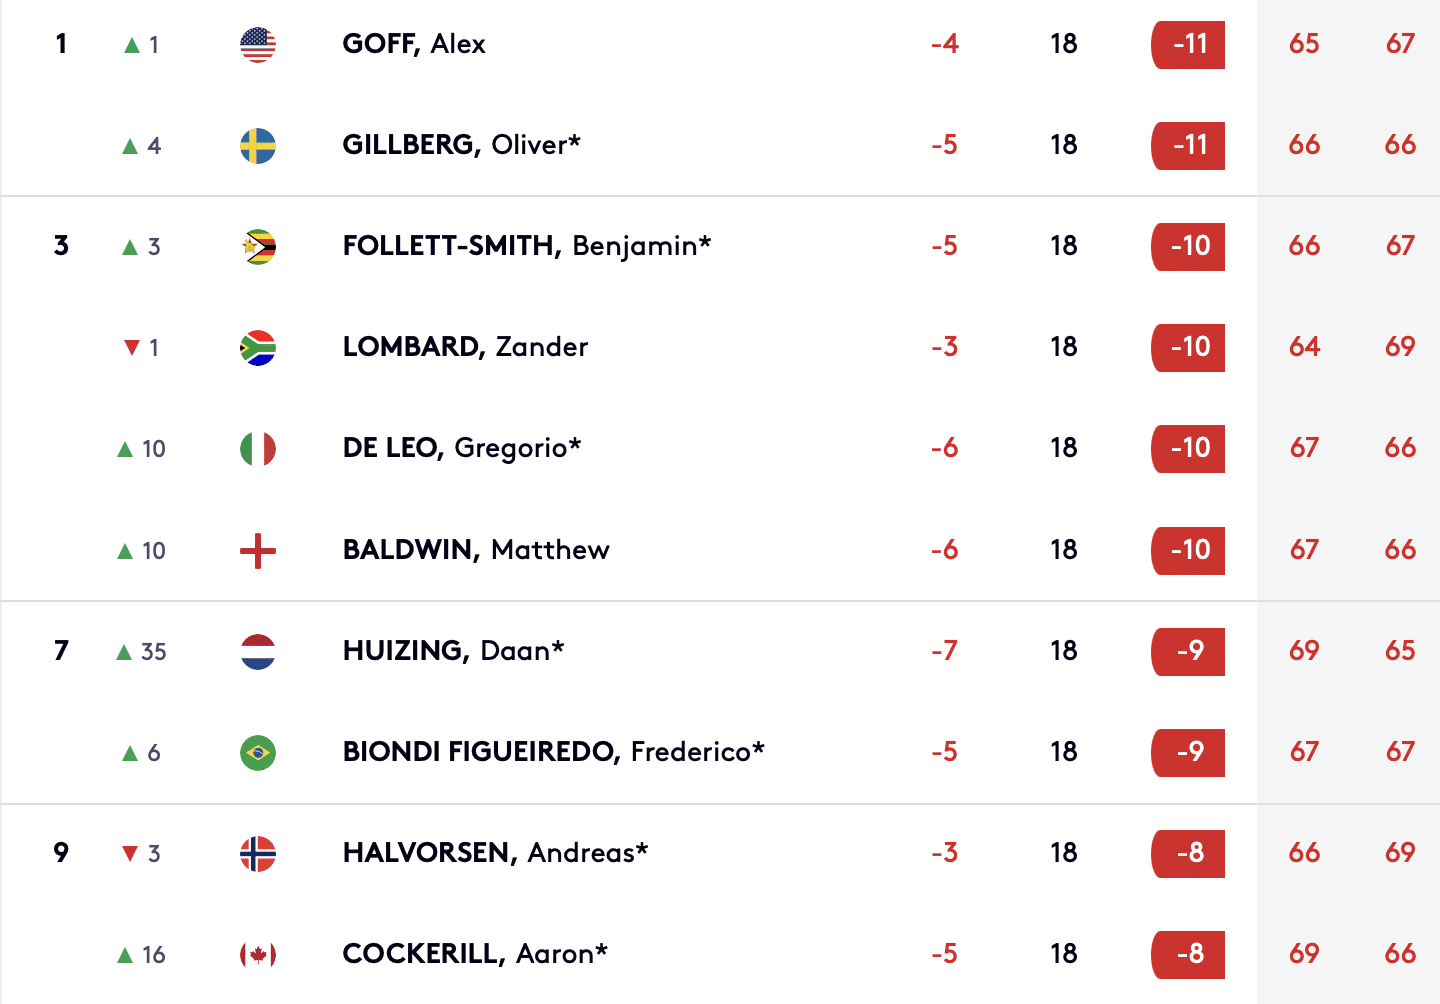Click the Zimbabwe flag next to Follett-Smith

coord(258,247)
